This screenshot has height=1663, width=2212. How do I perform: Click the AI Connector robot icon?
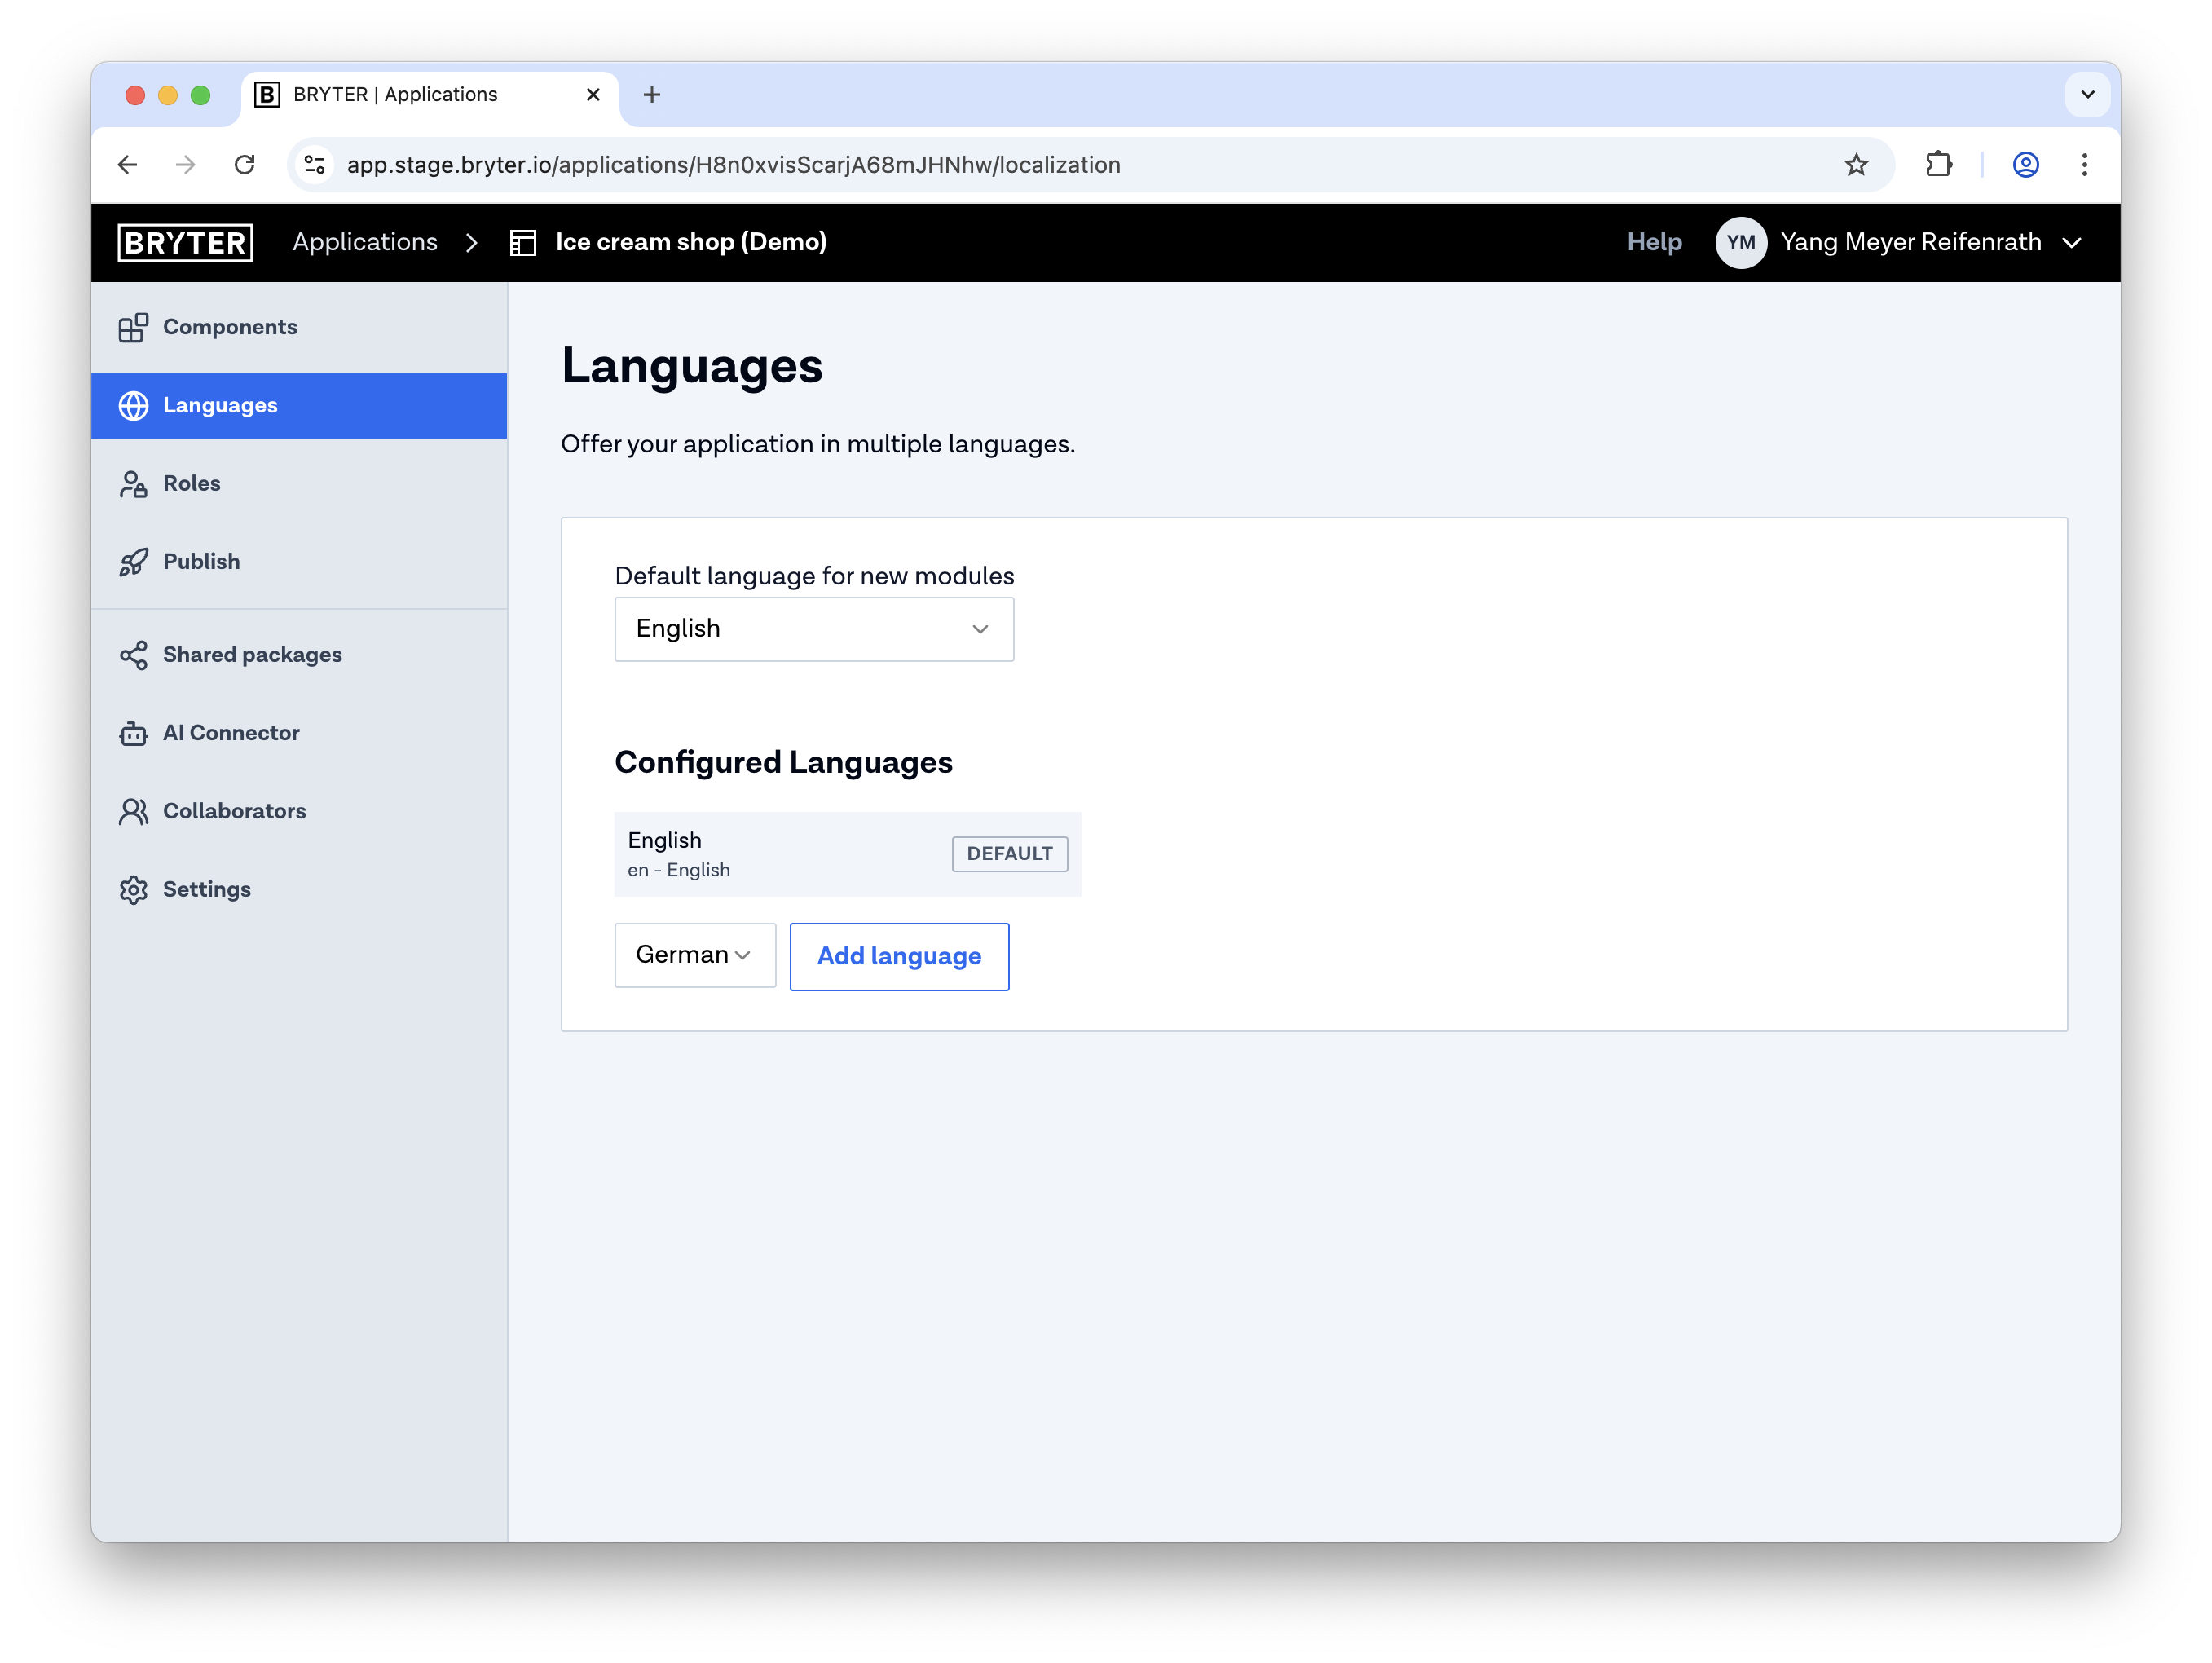(x=133, y=733)
